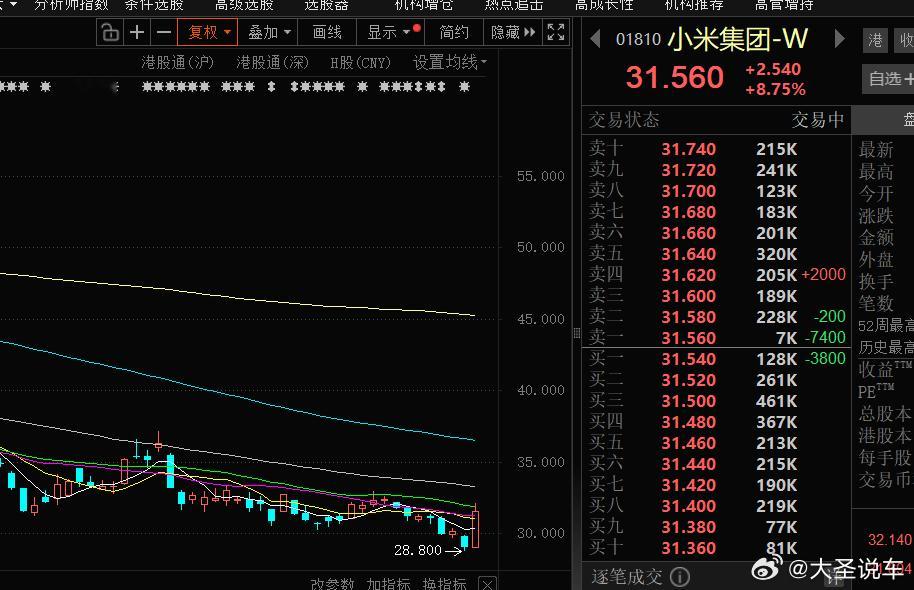Viewport: 914px width, 590px height.
Task: Open the 叠加 overlay dropdown
Action: click(x=268, y=32)
